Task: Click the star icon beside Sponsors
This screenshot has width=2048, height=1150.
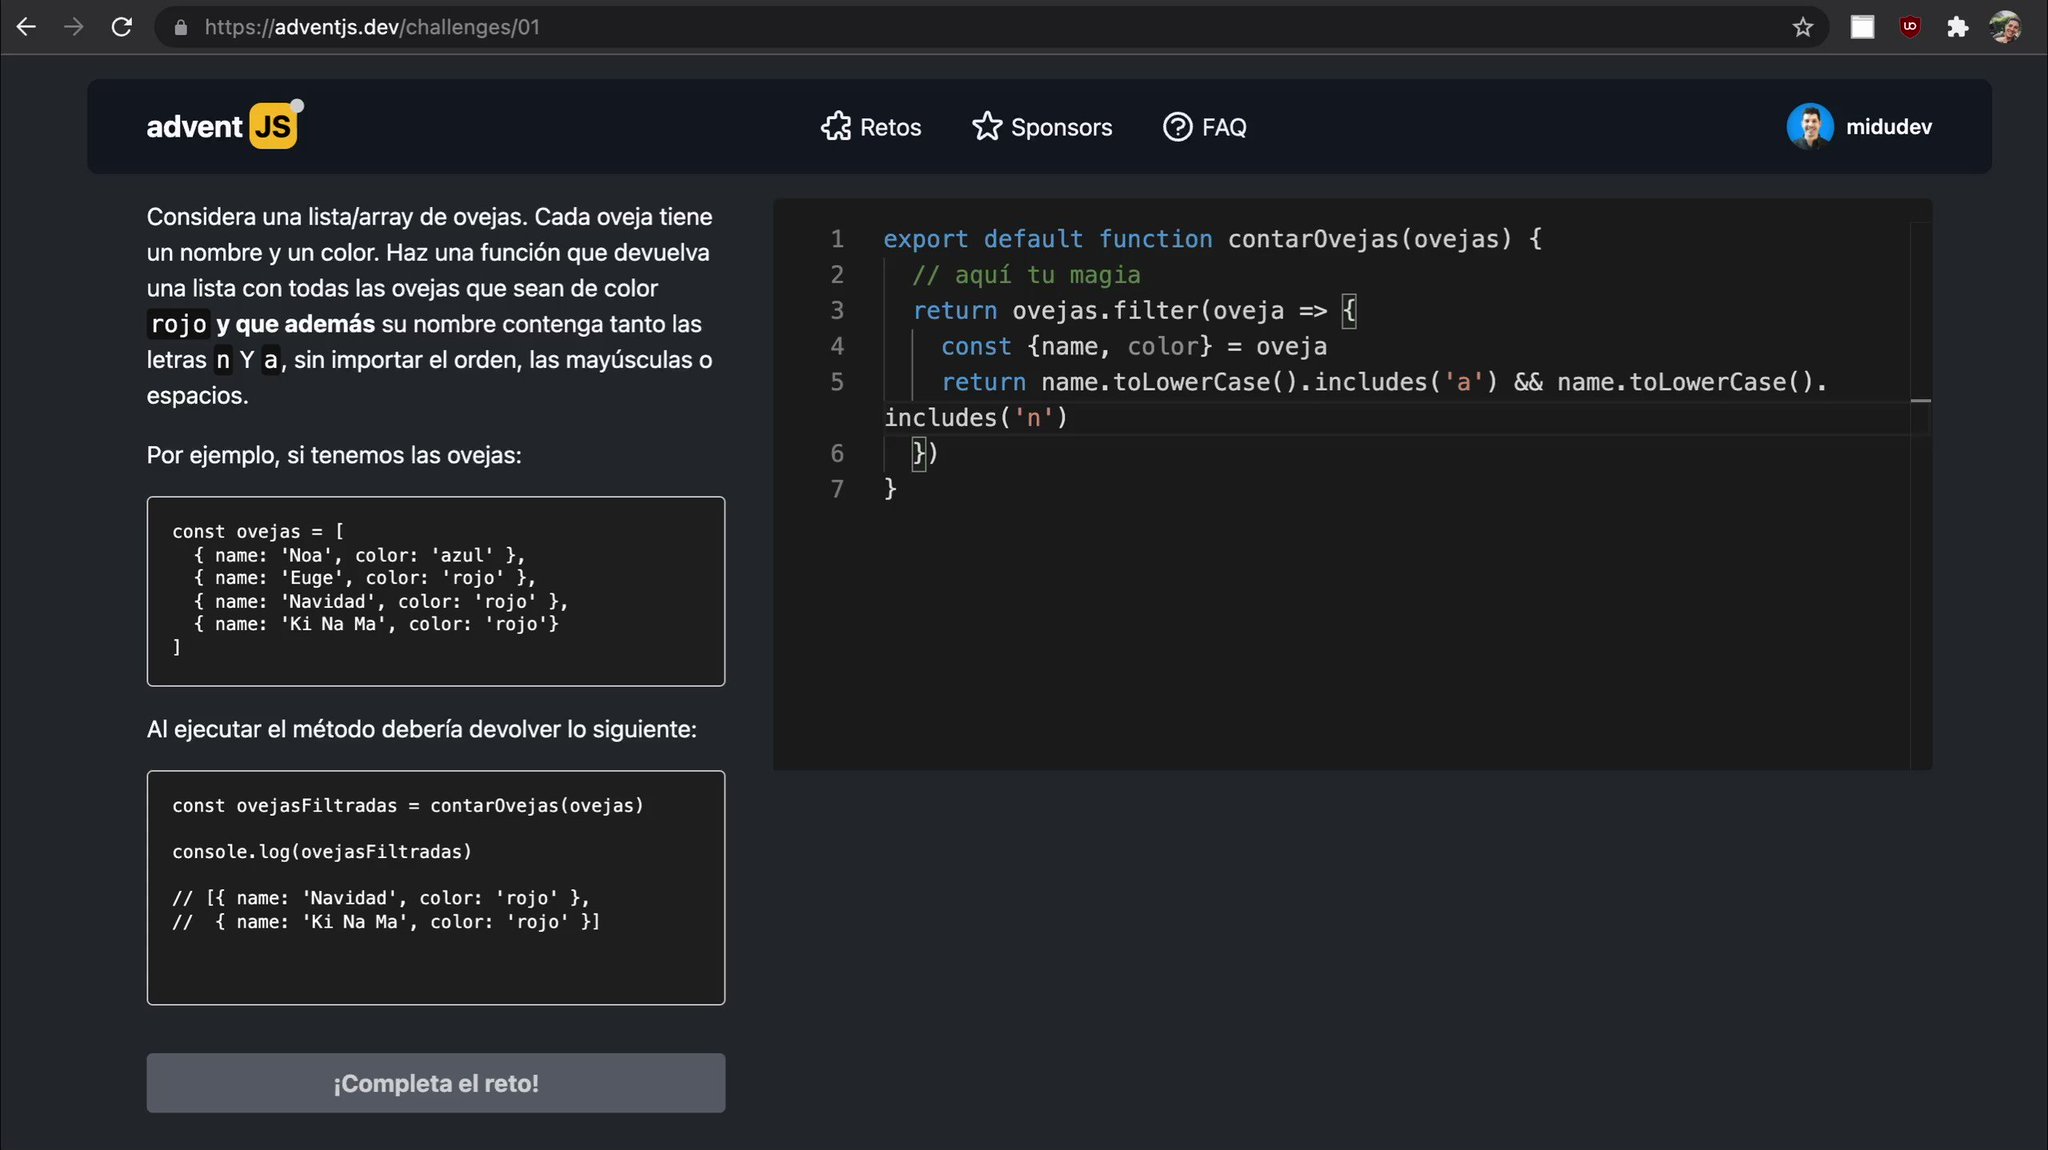Action: [988, 127]
